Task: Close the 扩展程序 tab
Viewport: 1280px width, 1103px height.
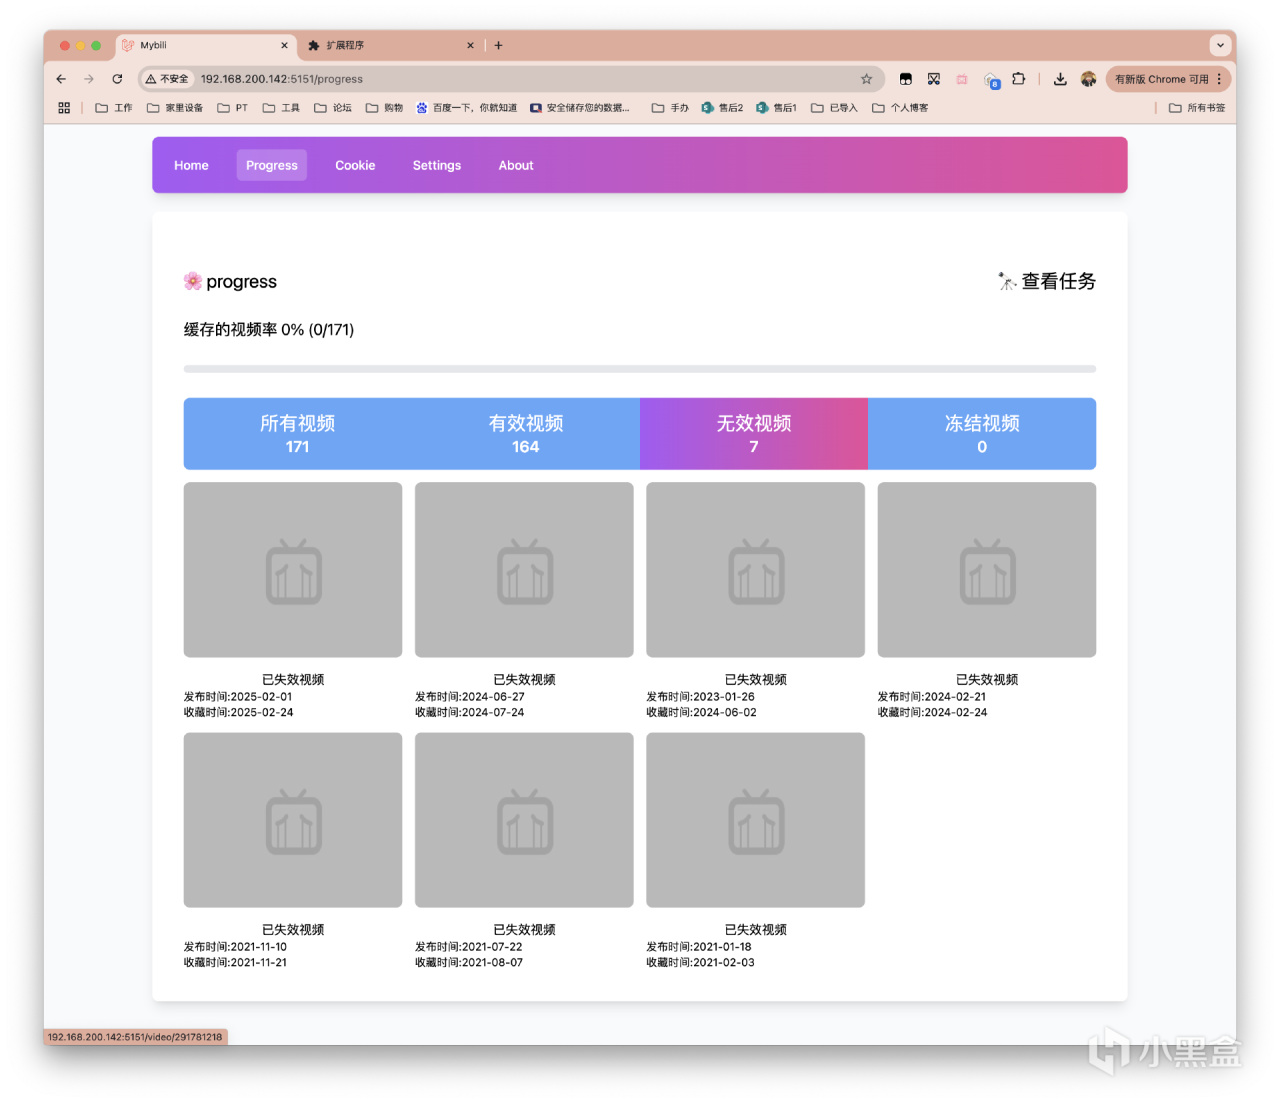Action: 470,45
